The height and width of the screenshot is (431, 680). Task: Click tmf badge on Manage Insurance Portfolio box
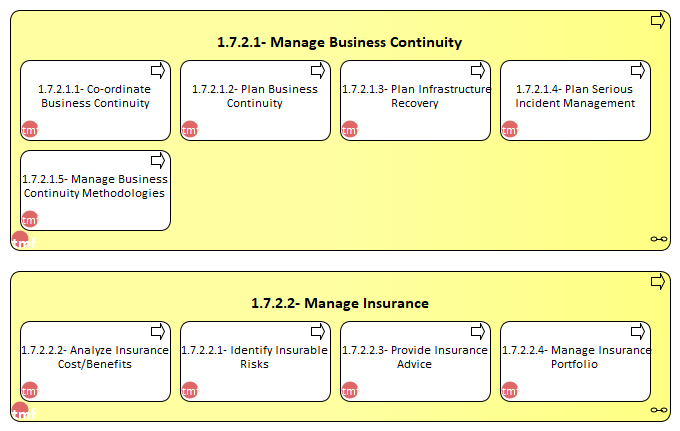[510, 390]
